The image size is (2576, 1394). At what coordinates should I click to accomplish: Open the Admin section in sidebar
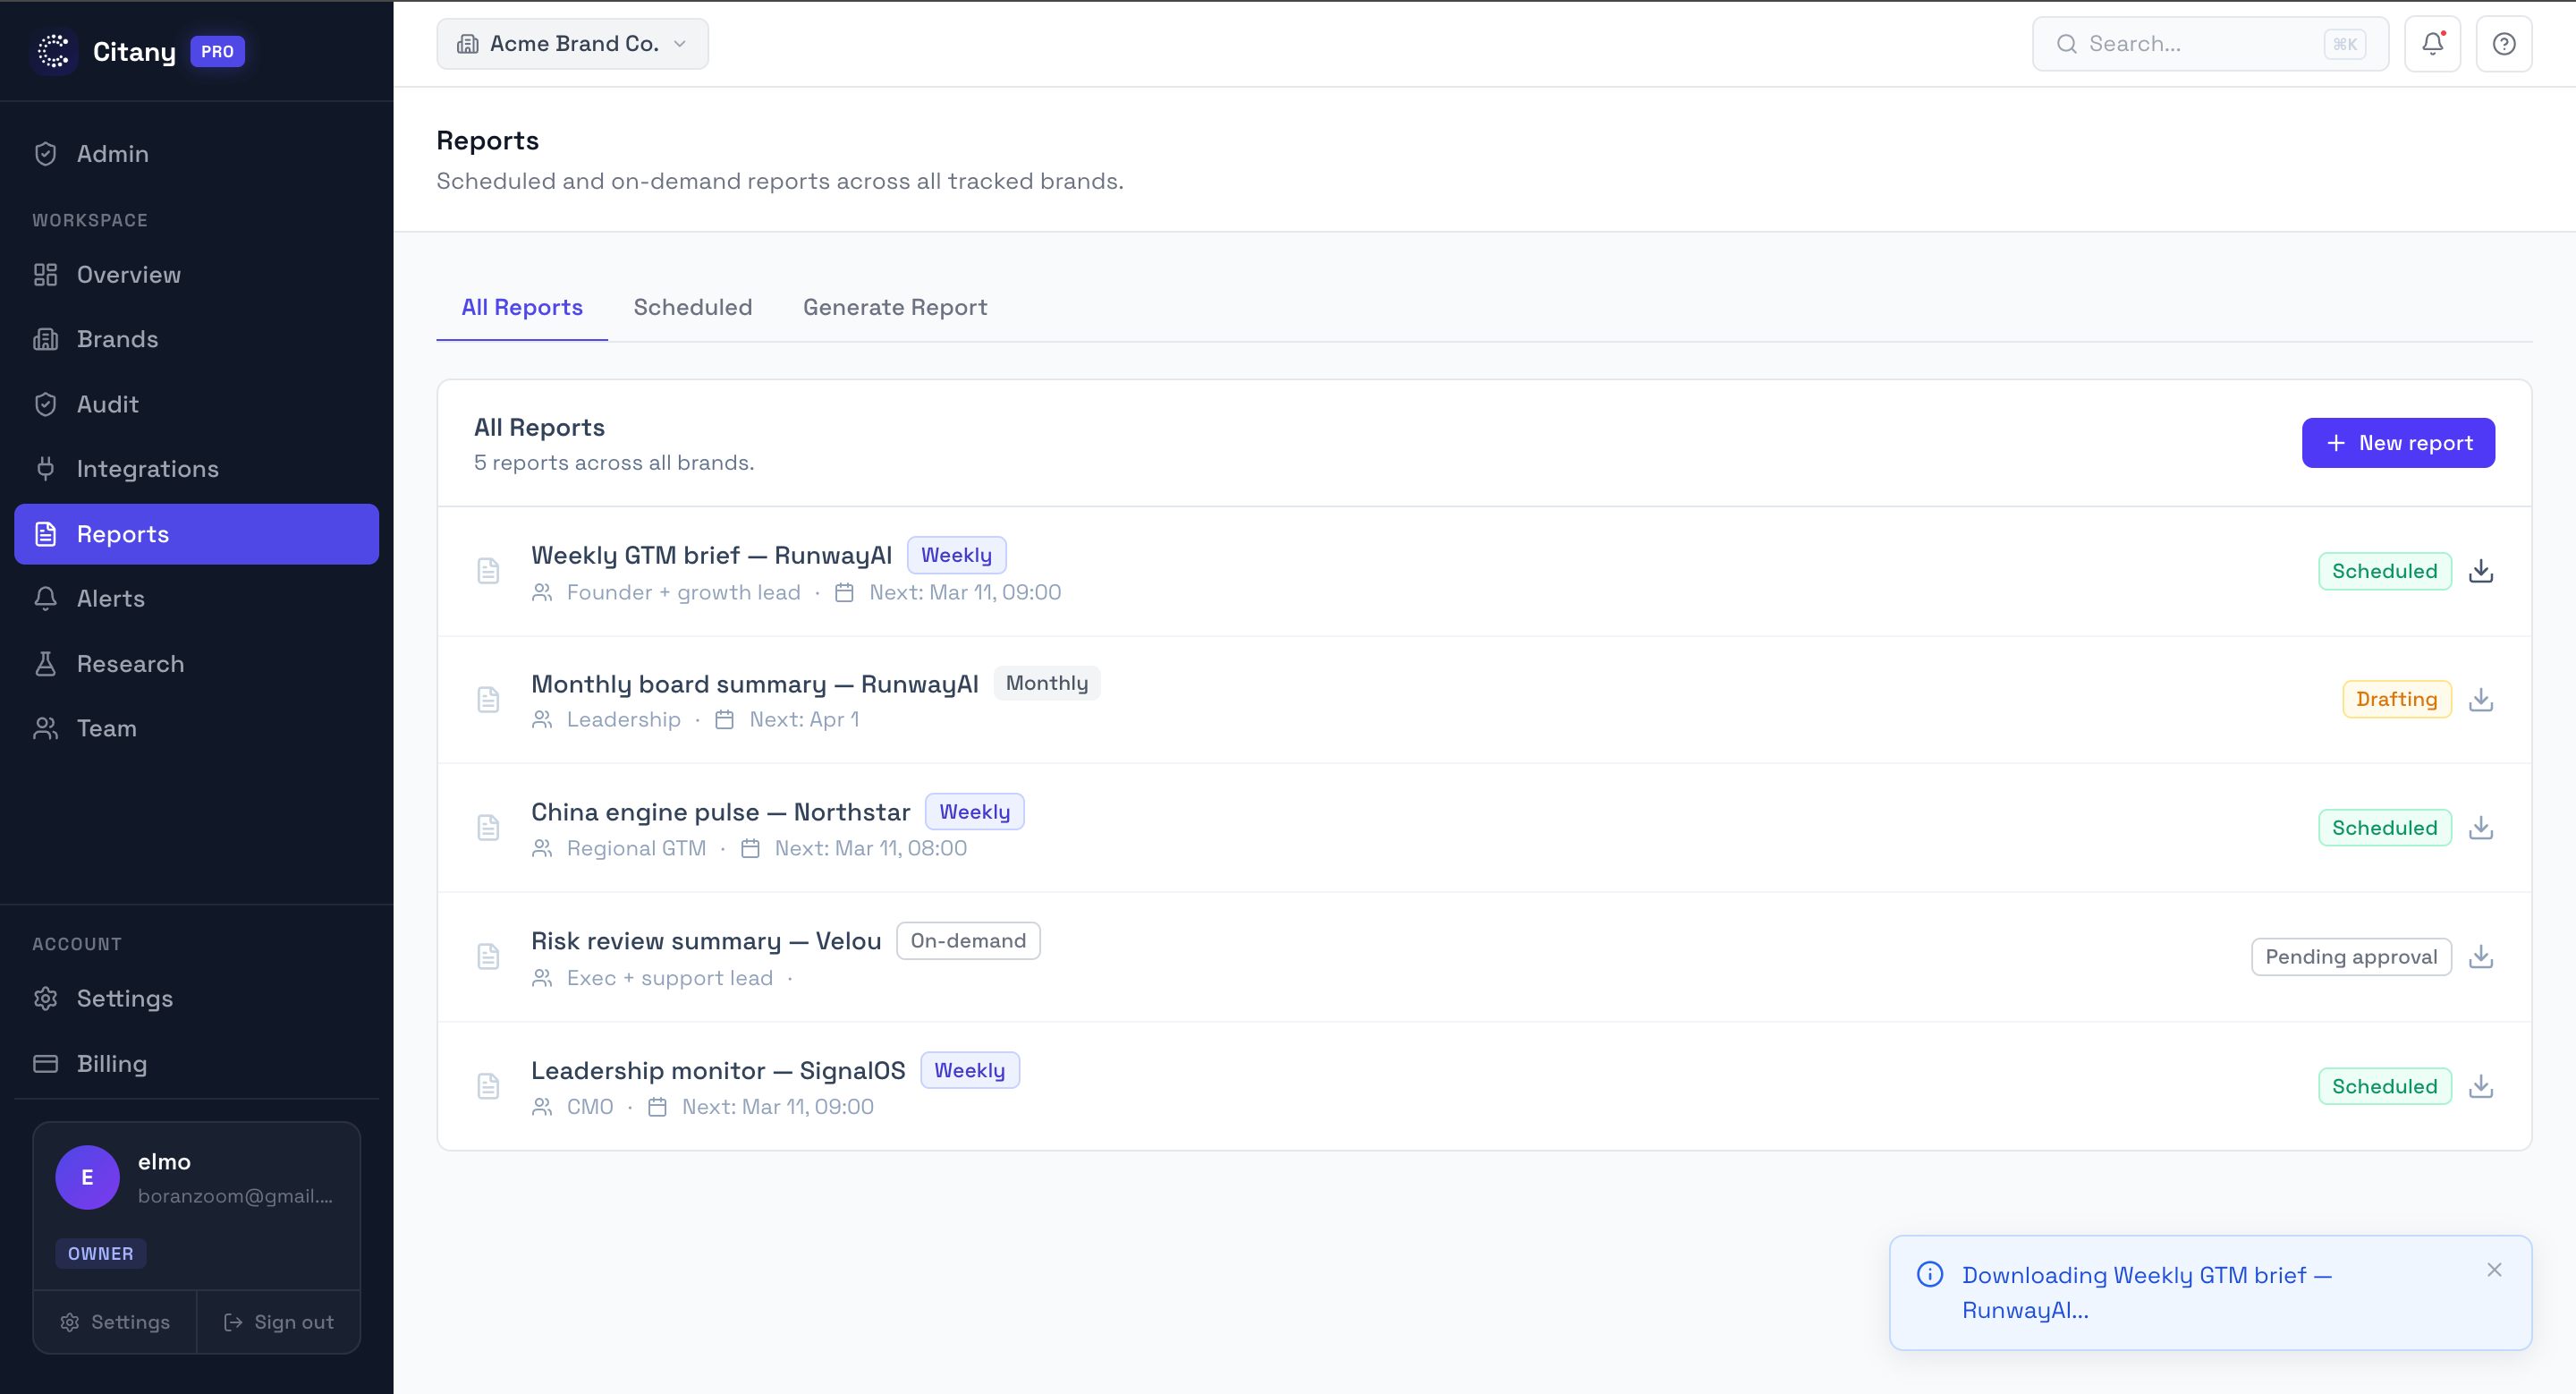click(113, 153)
